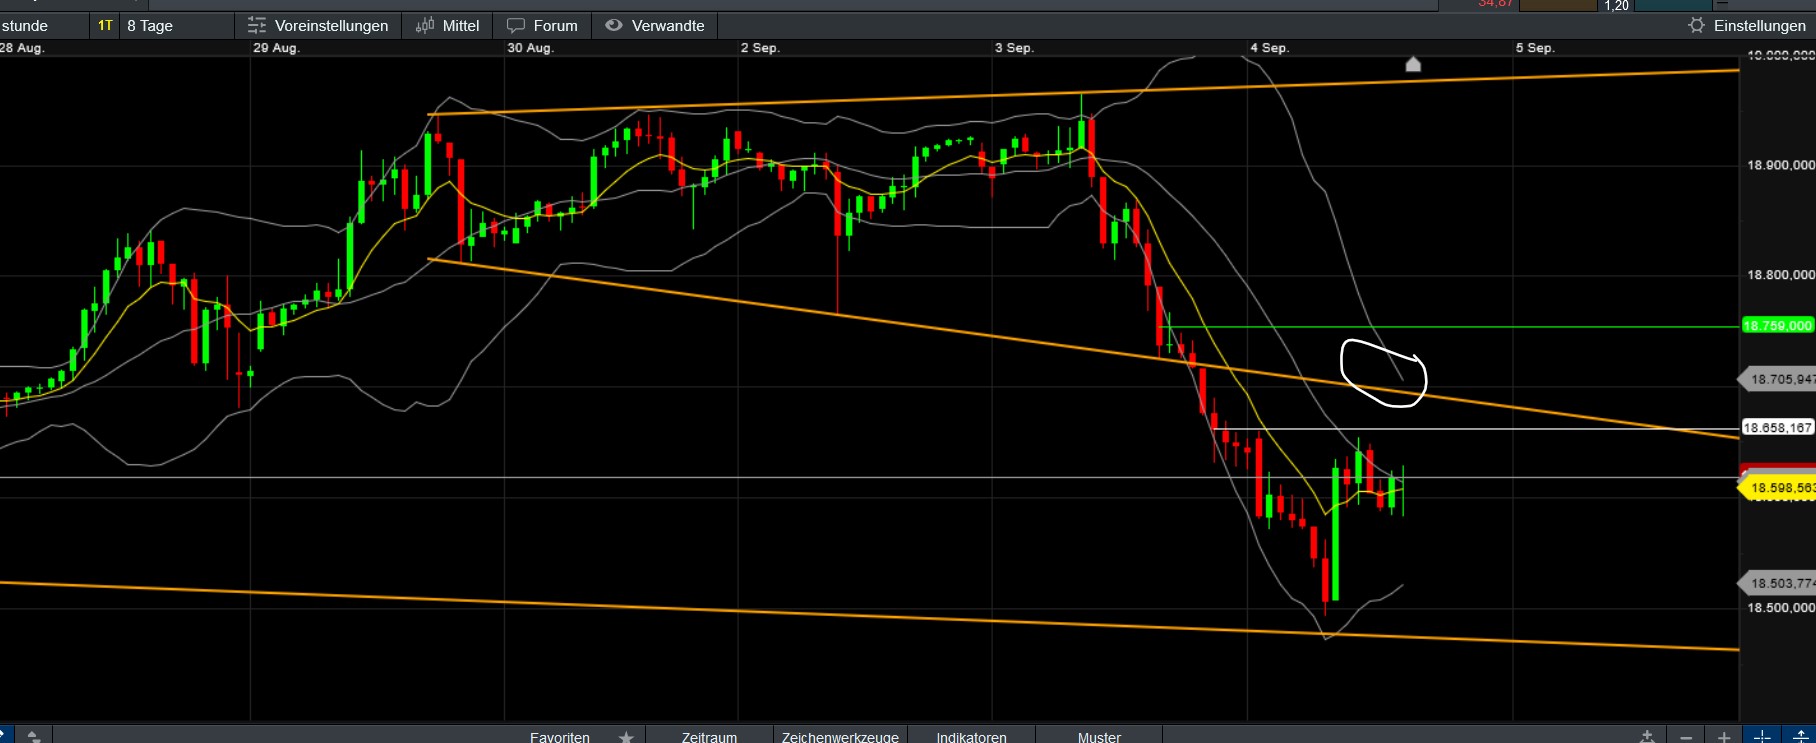This screenshot has height=743, width=1816.
Task: Click the 4 Sep. date label
Action: (1270, 48)
